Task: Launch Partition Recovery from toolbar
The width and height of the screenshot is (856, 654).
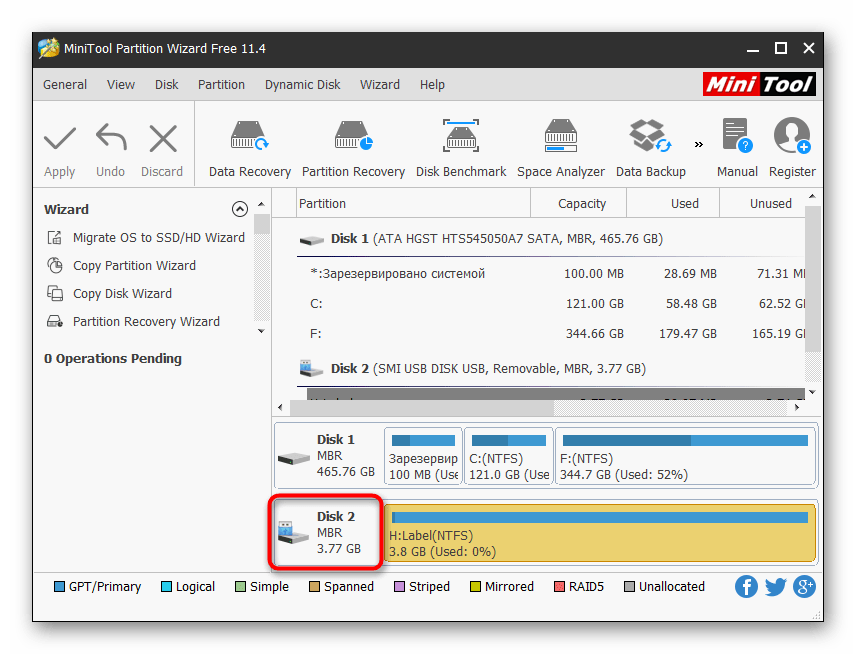Action: click(353, 147)
